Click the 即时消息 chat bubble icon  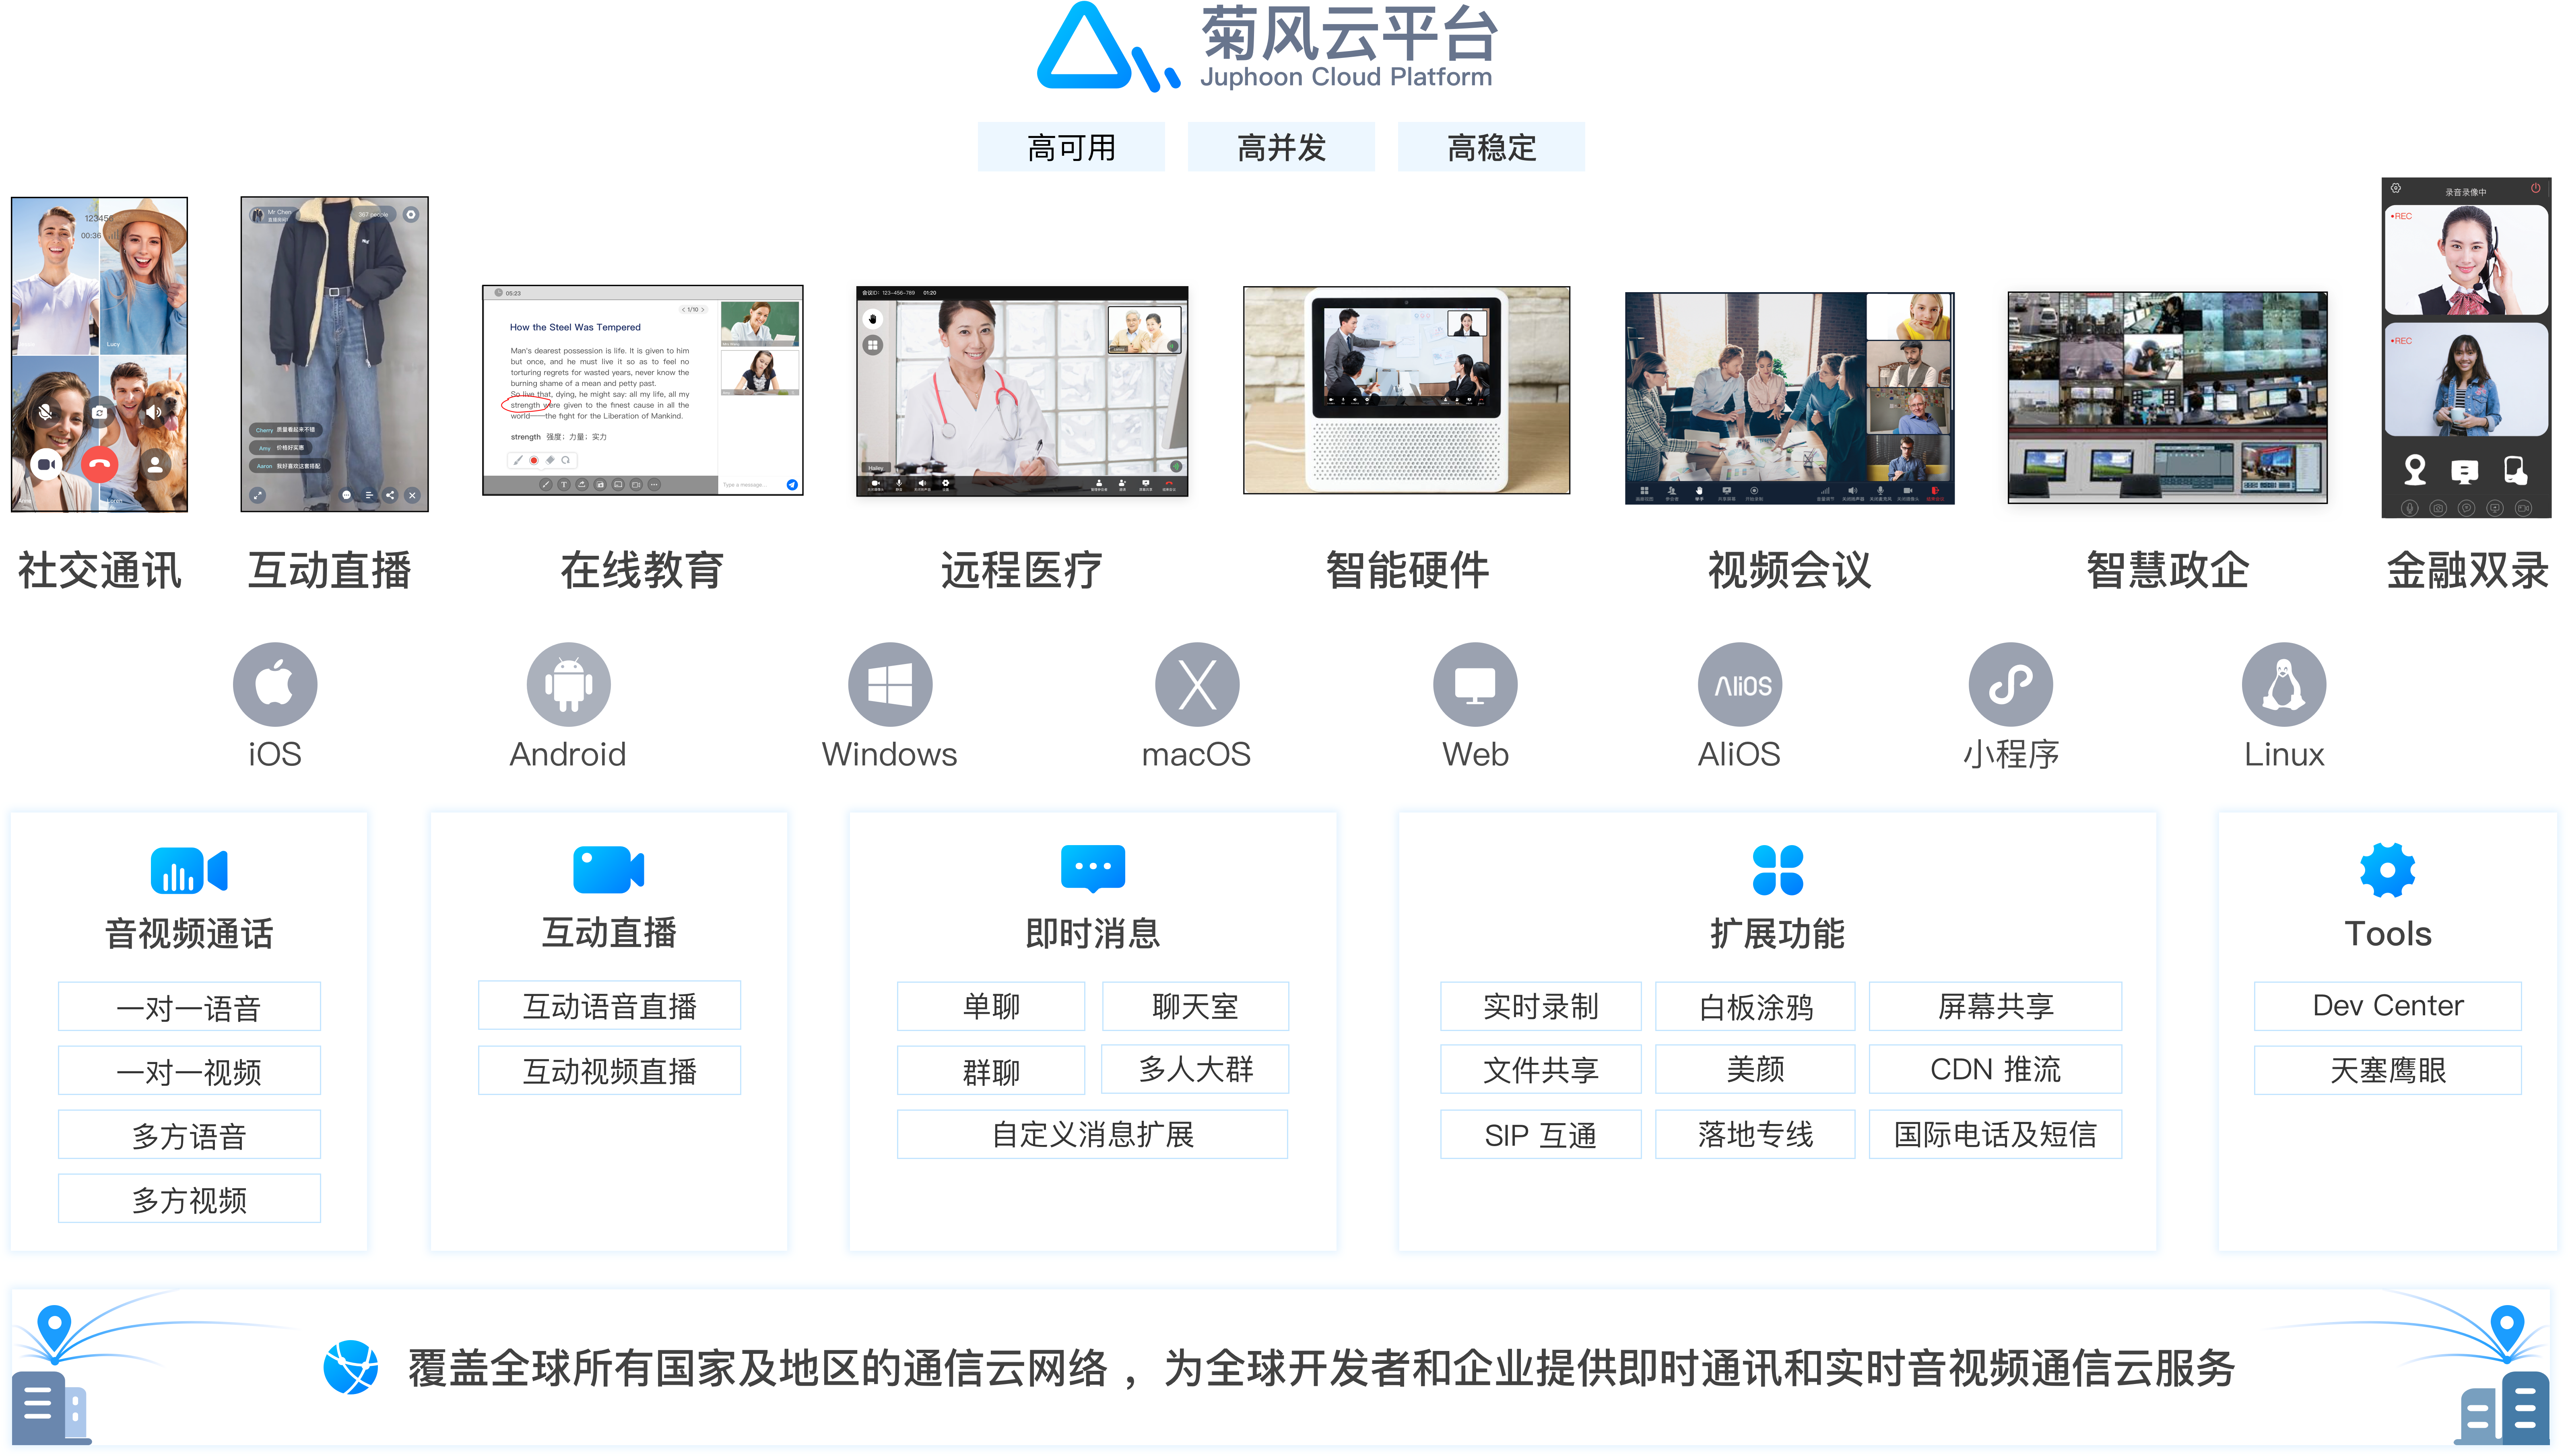[x=1093, y=868]
